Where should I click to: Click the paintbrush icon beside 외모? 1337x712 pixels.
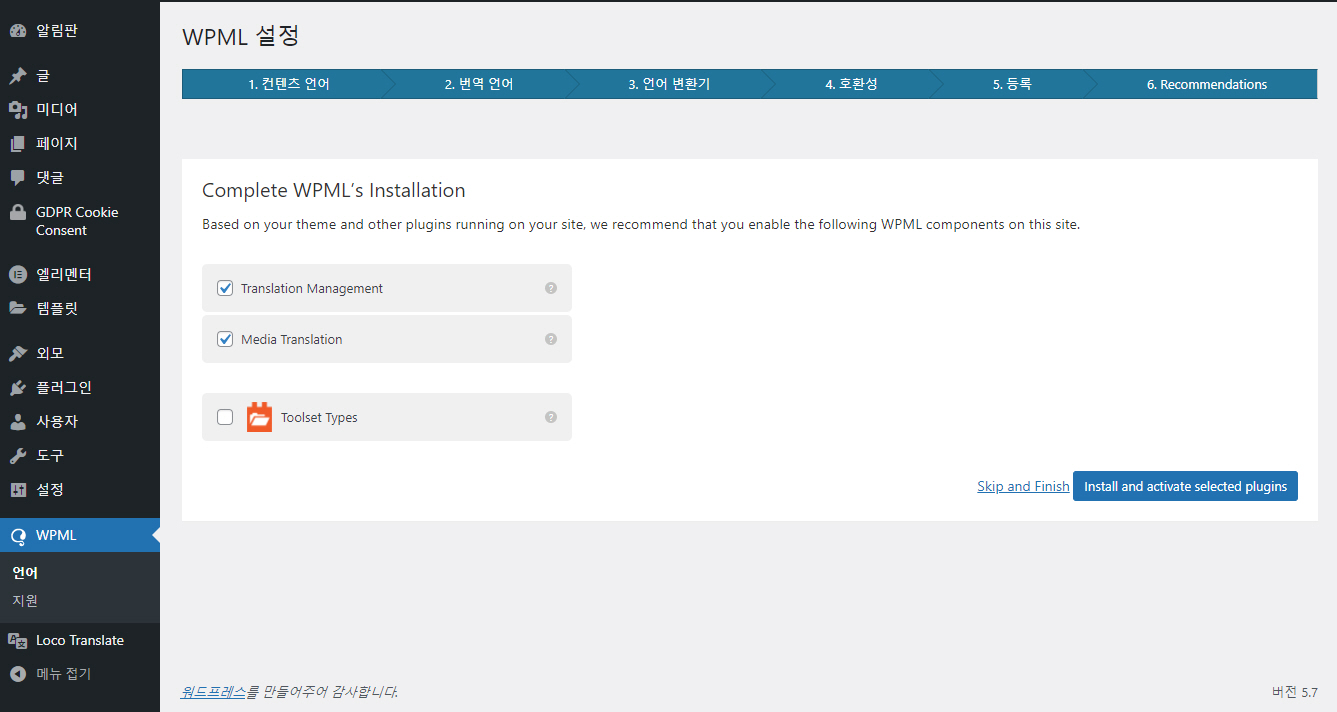click(x=17, y=354)
